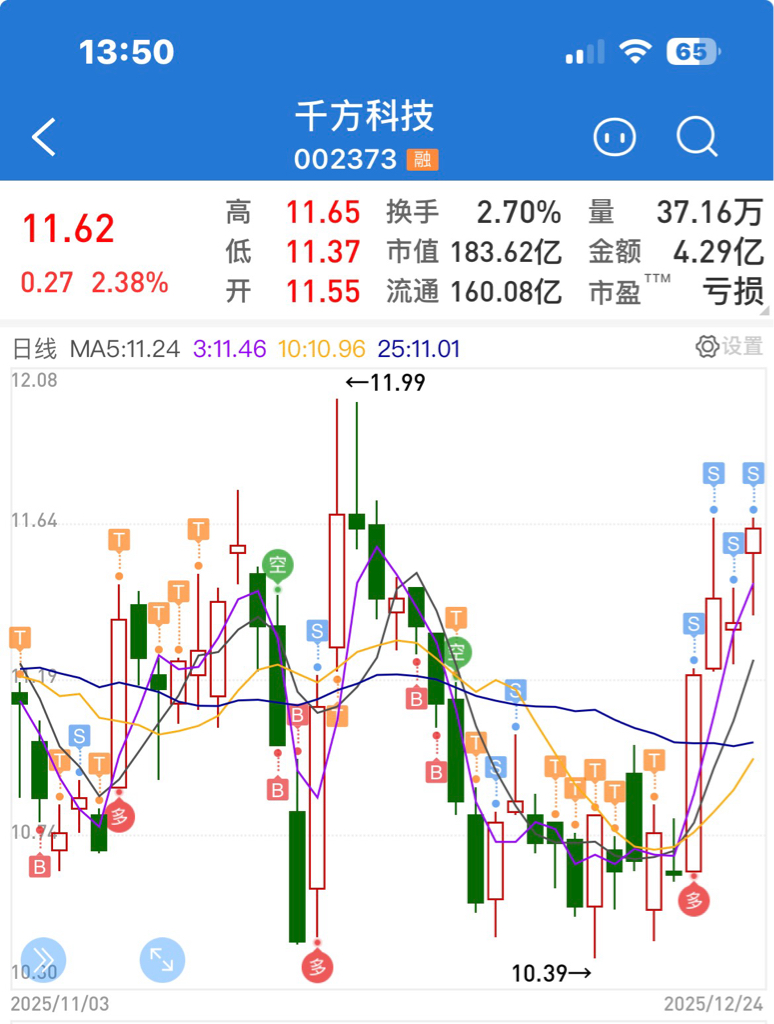Tap the blue 25:11.01 MA label
Screen dimensions: 774x1024
point(419,349)
